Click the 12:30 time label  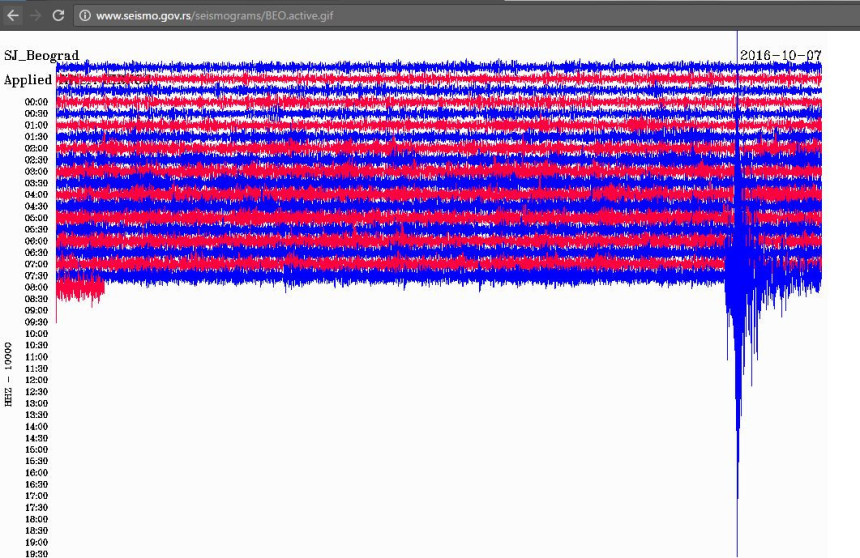pos(36,392)
